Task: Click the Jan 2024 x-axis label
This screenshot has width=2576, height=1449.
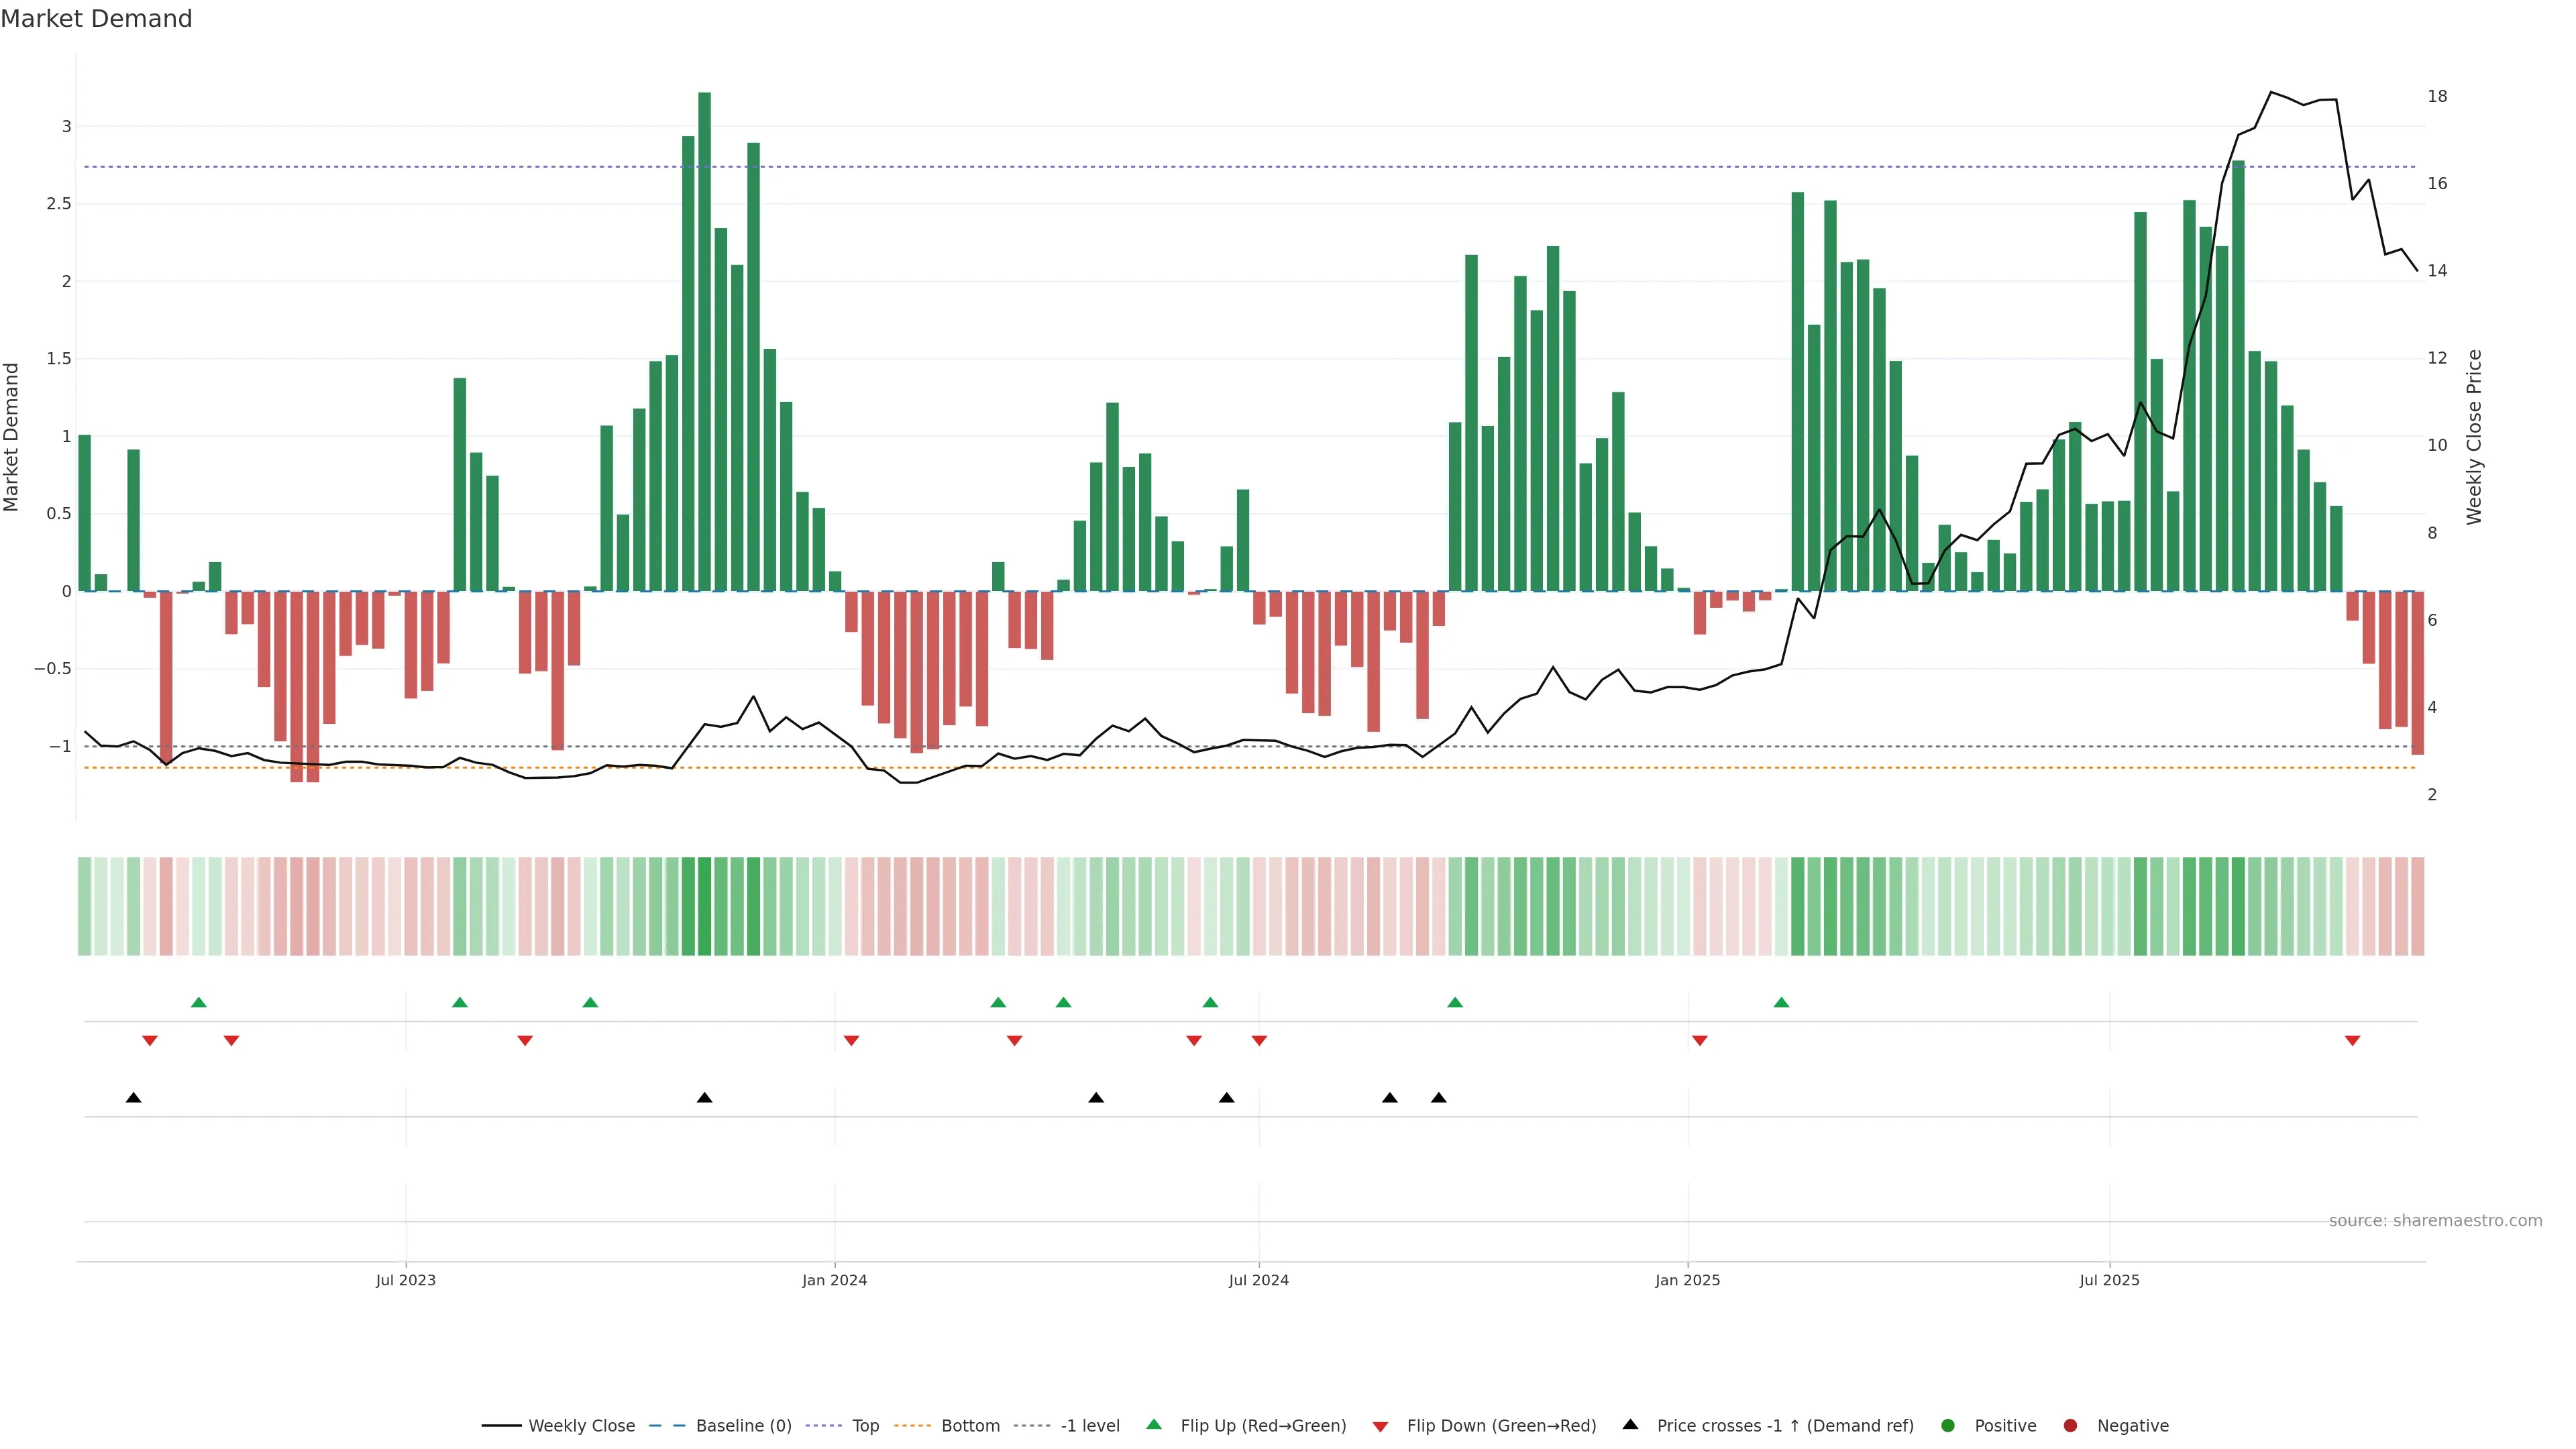Action: tap(834, 1280)
